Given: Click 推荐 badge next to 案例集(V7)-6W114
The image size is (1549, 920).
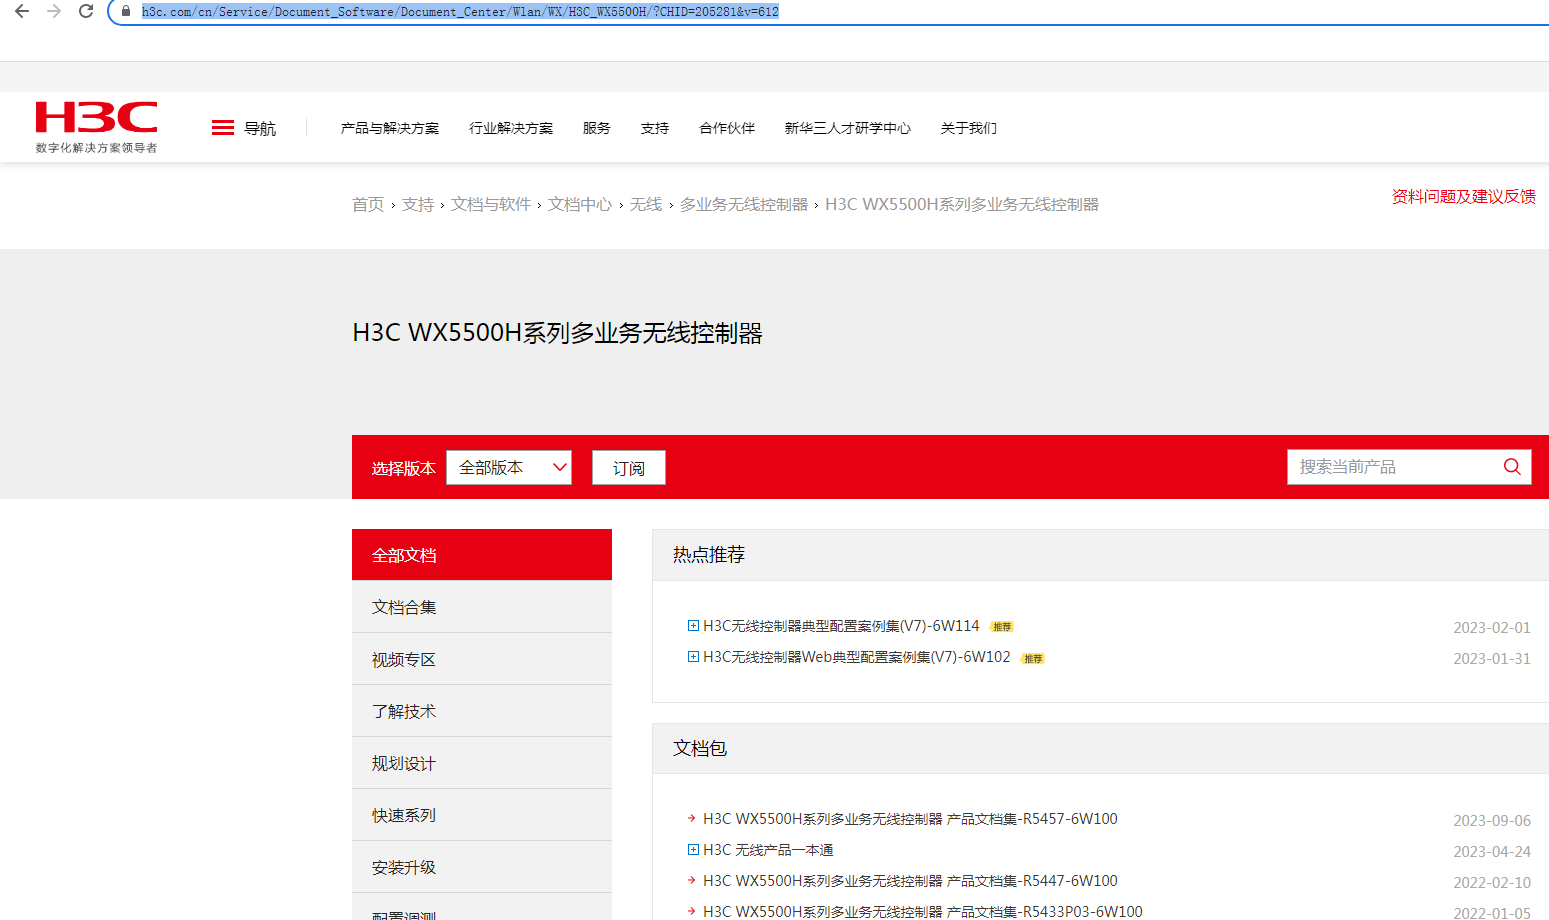Looking at the screenshot, I should point(1002,627).
